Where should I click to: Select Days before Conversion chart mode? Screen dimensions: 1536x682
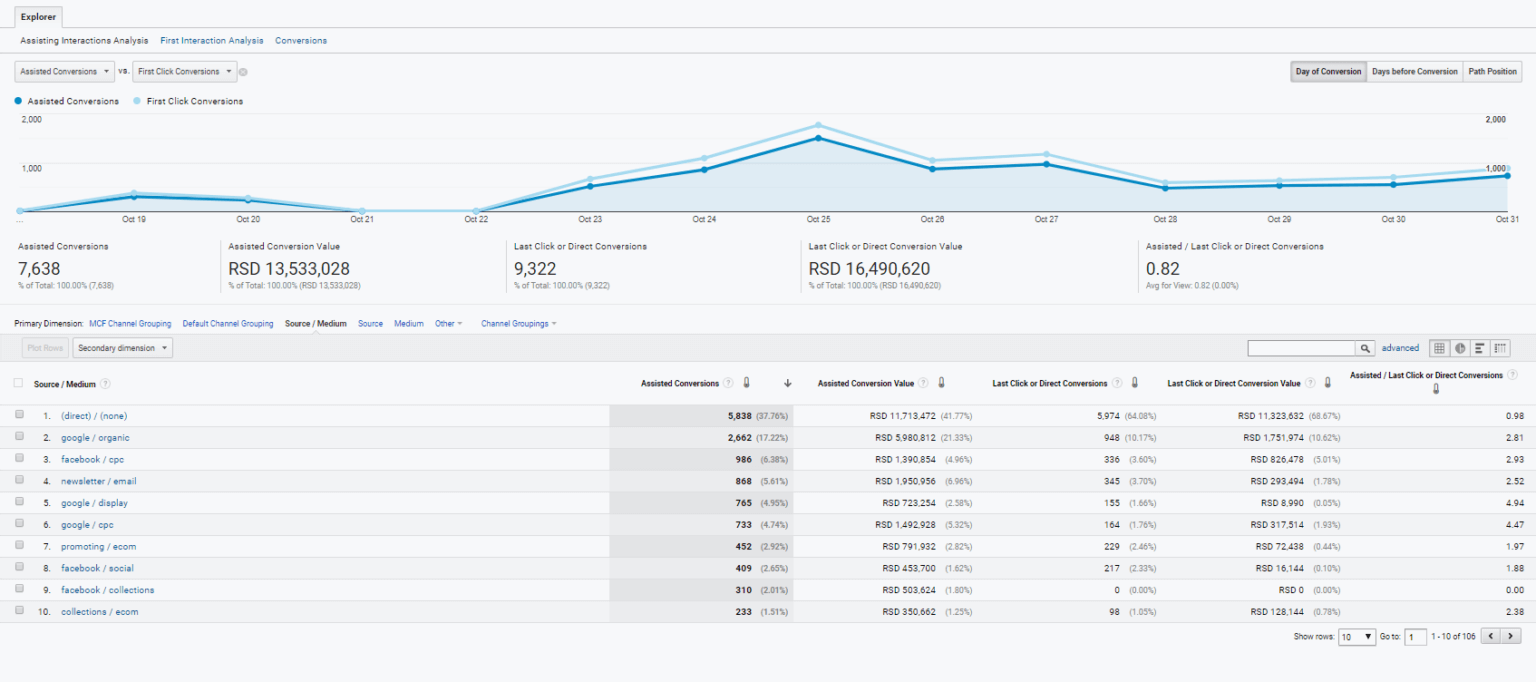1415,72
